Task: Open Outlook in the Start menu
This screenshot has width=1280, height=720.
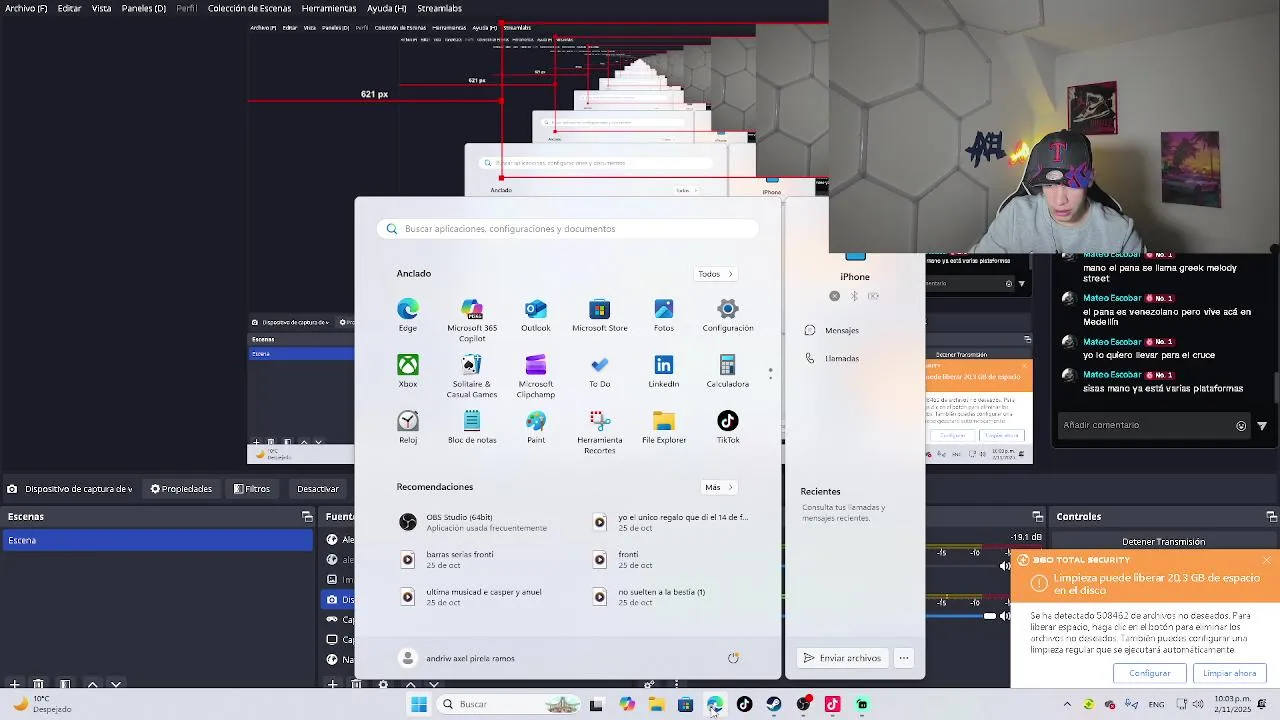Action: 536,315
